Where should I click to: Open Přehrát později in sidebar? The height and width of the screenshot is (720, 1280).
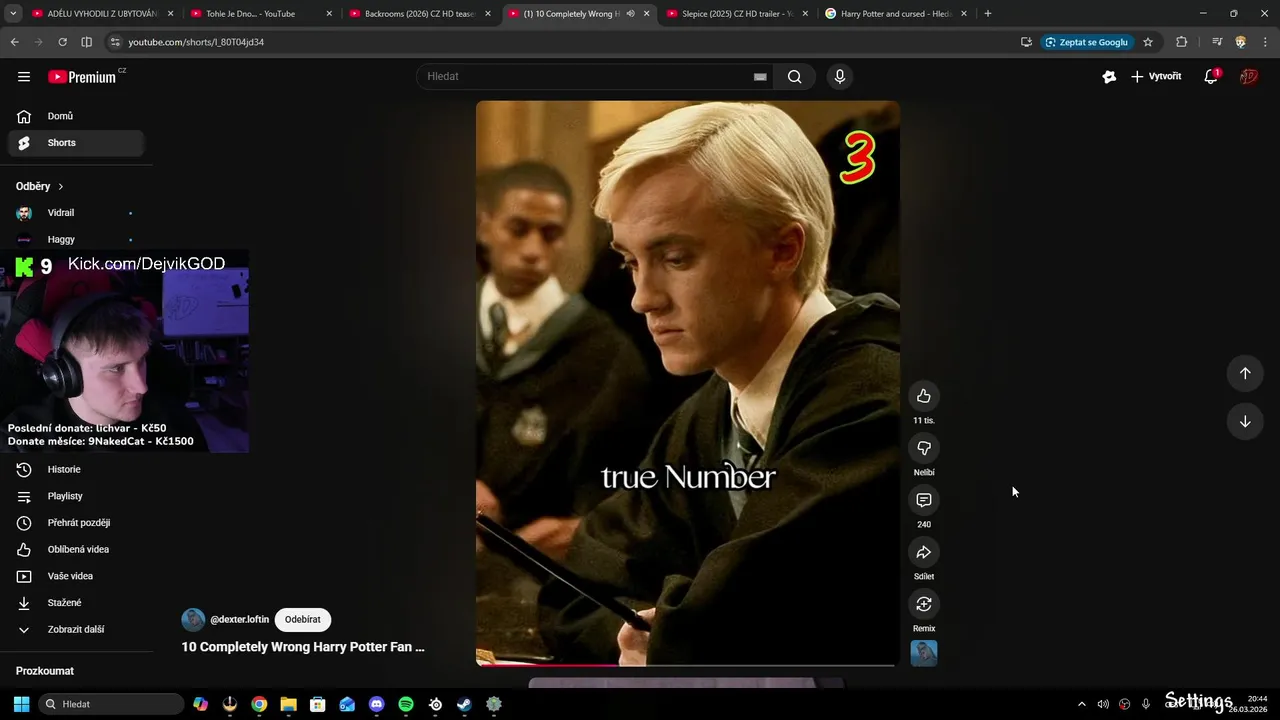click(76, 523)
